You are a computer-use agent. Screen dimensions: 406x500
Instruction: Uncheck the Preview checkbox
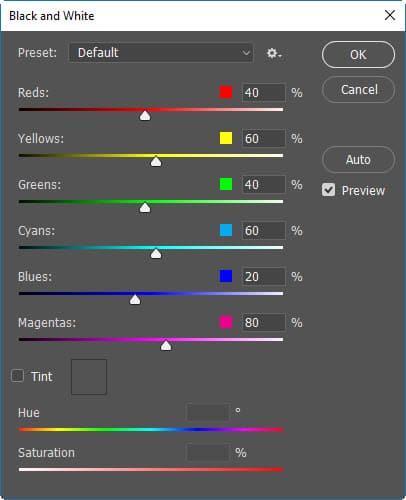pos(328,190)
